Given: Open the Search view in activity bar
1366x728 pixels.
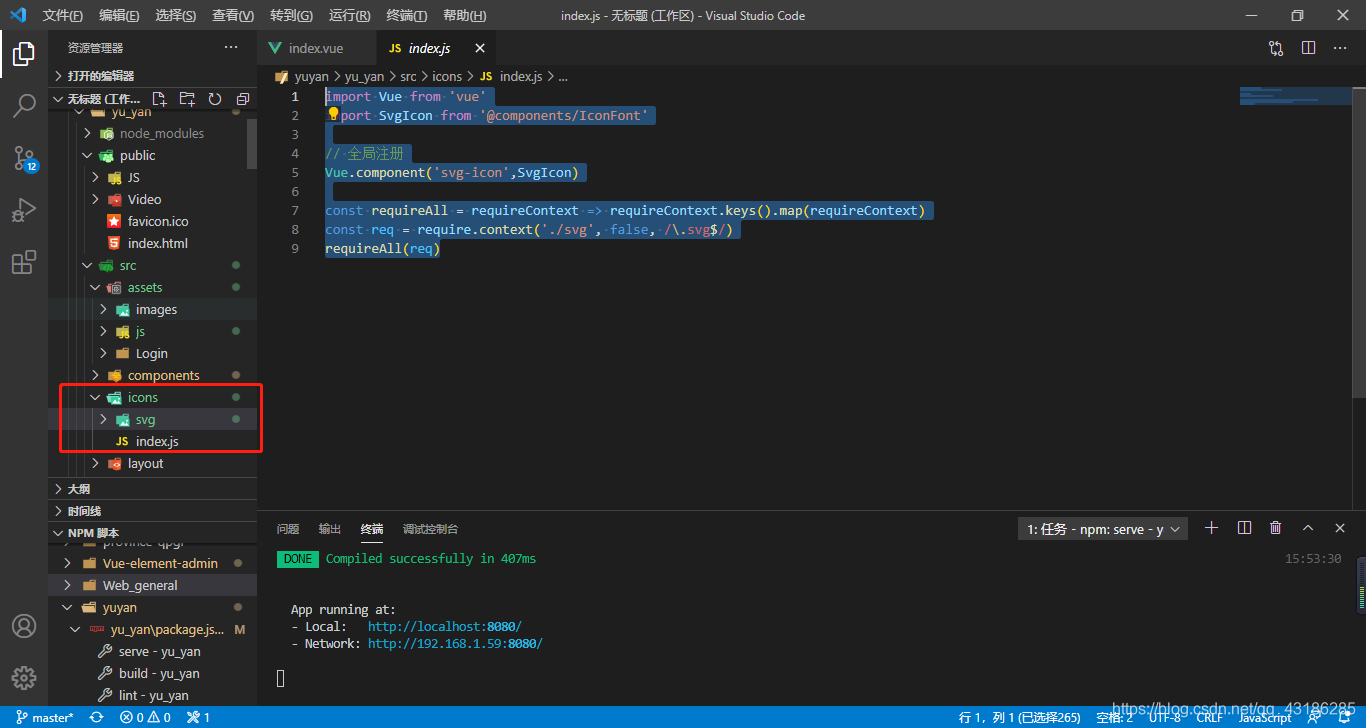Looking at the screenshot, I should click(x=24, y=105).
